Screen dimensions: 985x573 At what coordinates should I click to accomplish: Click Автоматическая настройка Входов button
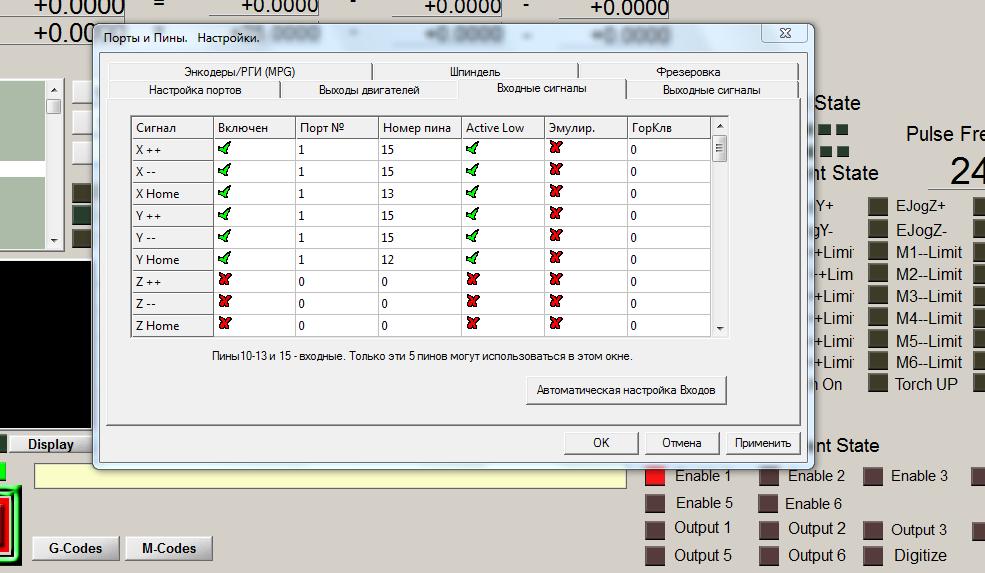[x=626, y=390]
